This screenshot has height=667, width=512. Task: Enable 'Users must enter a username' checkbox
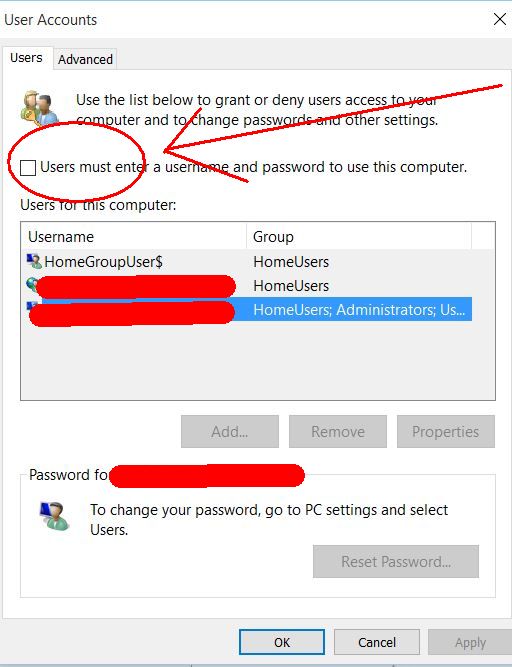click(x=28, y=167)
